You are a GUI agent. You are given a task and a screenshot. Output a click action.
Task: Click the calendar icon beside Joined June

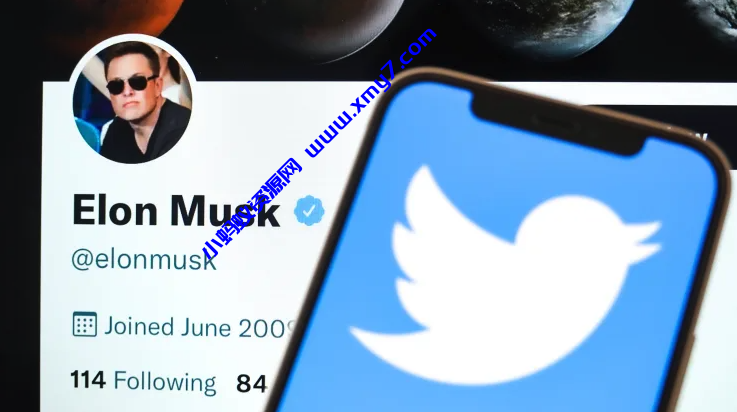85,324
